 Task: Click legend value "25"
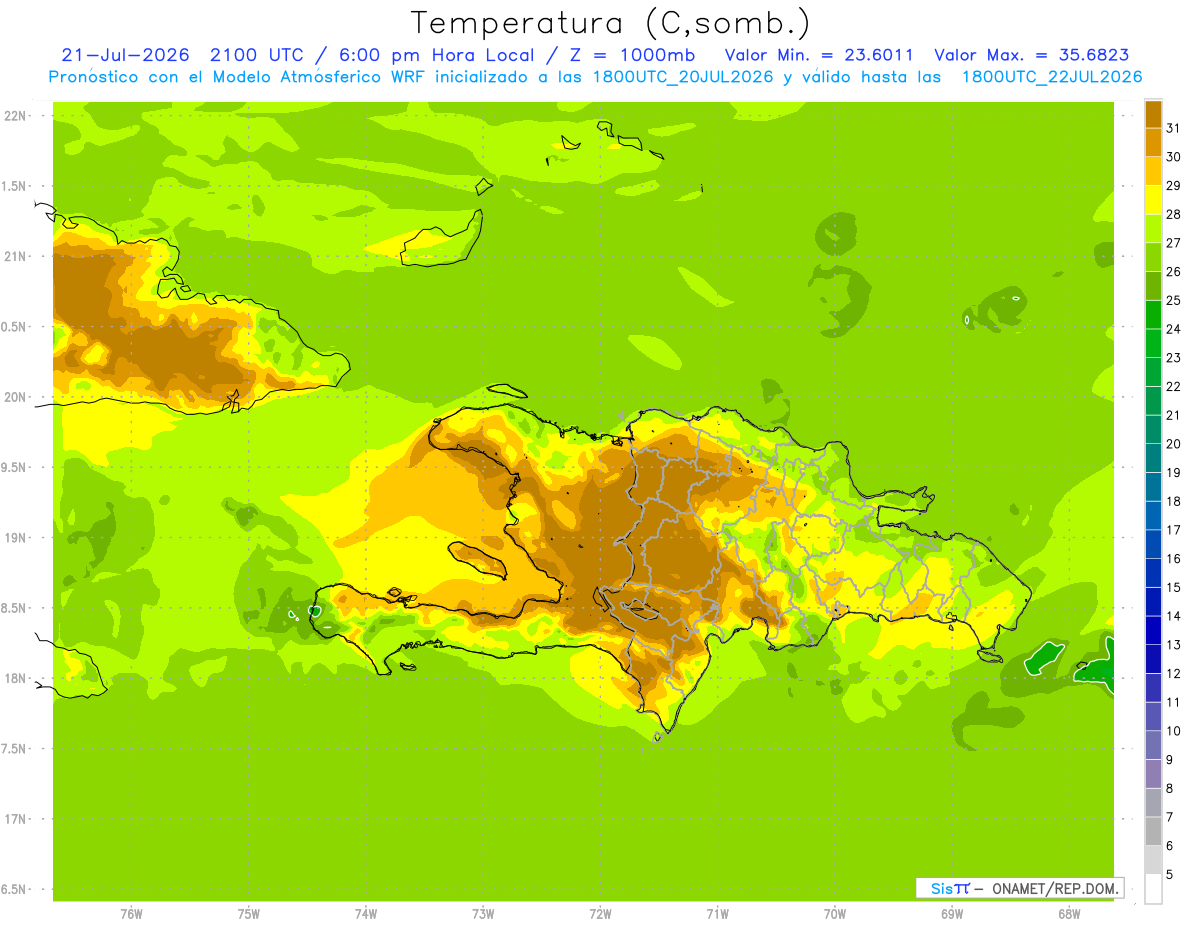1174,300
